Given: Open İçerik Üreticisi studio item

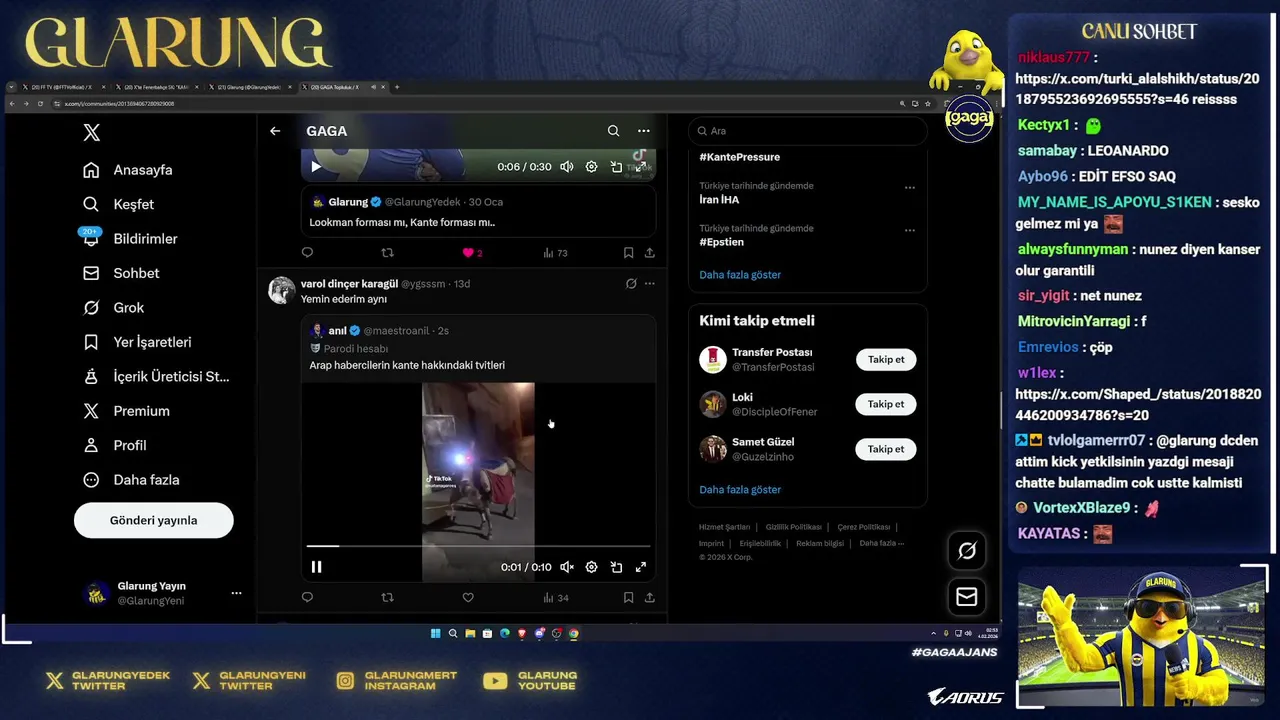Looking at the screenshot, I should tap(156, 377).
